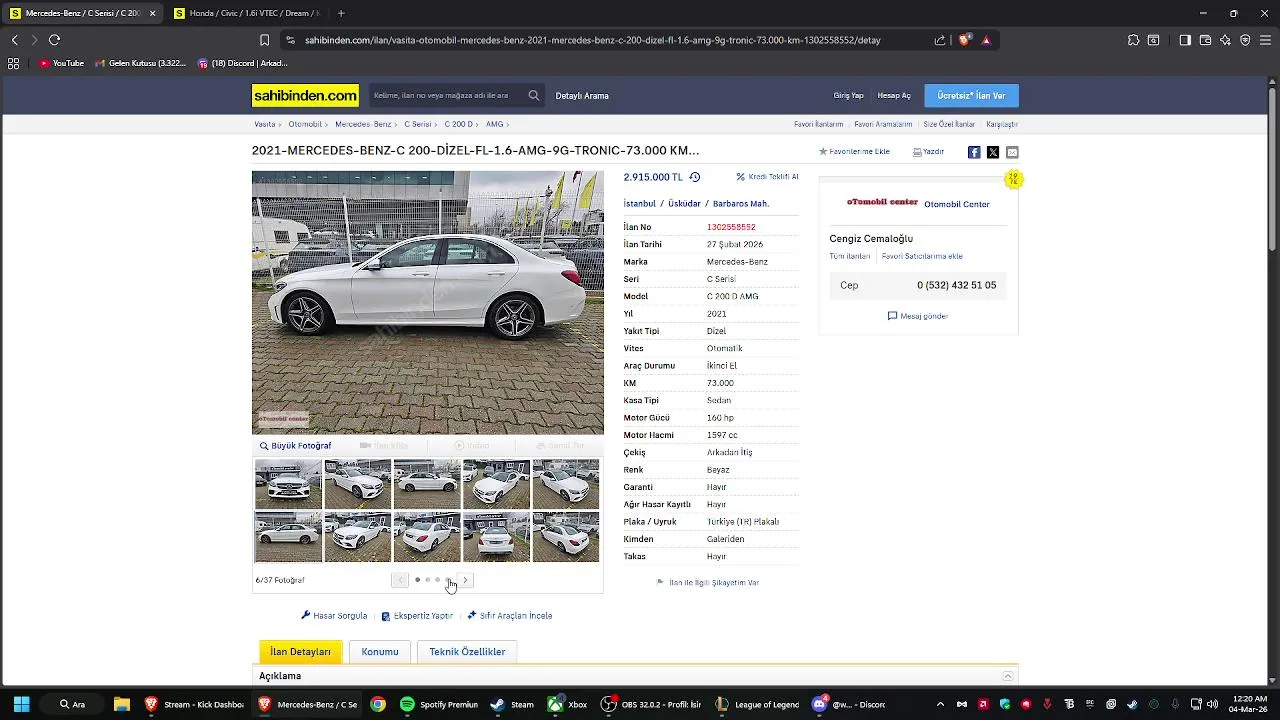Image resolution: width=1280 pixels, height=720 pixels.
Task: Click the browser page vertical scrollbar
Action: pos(1273,170)
